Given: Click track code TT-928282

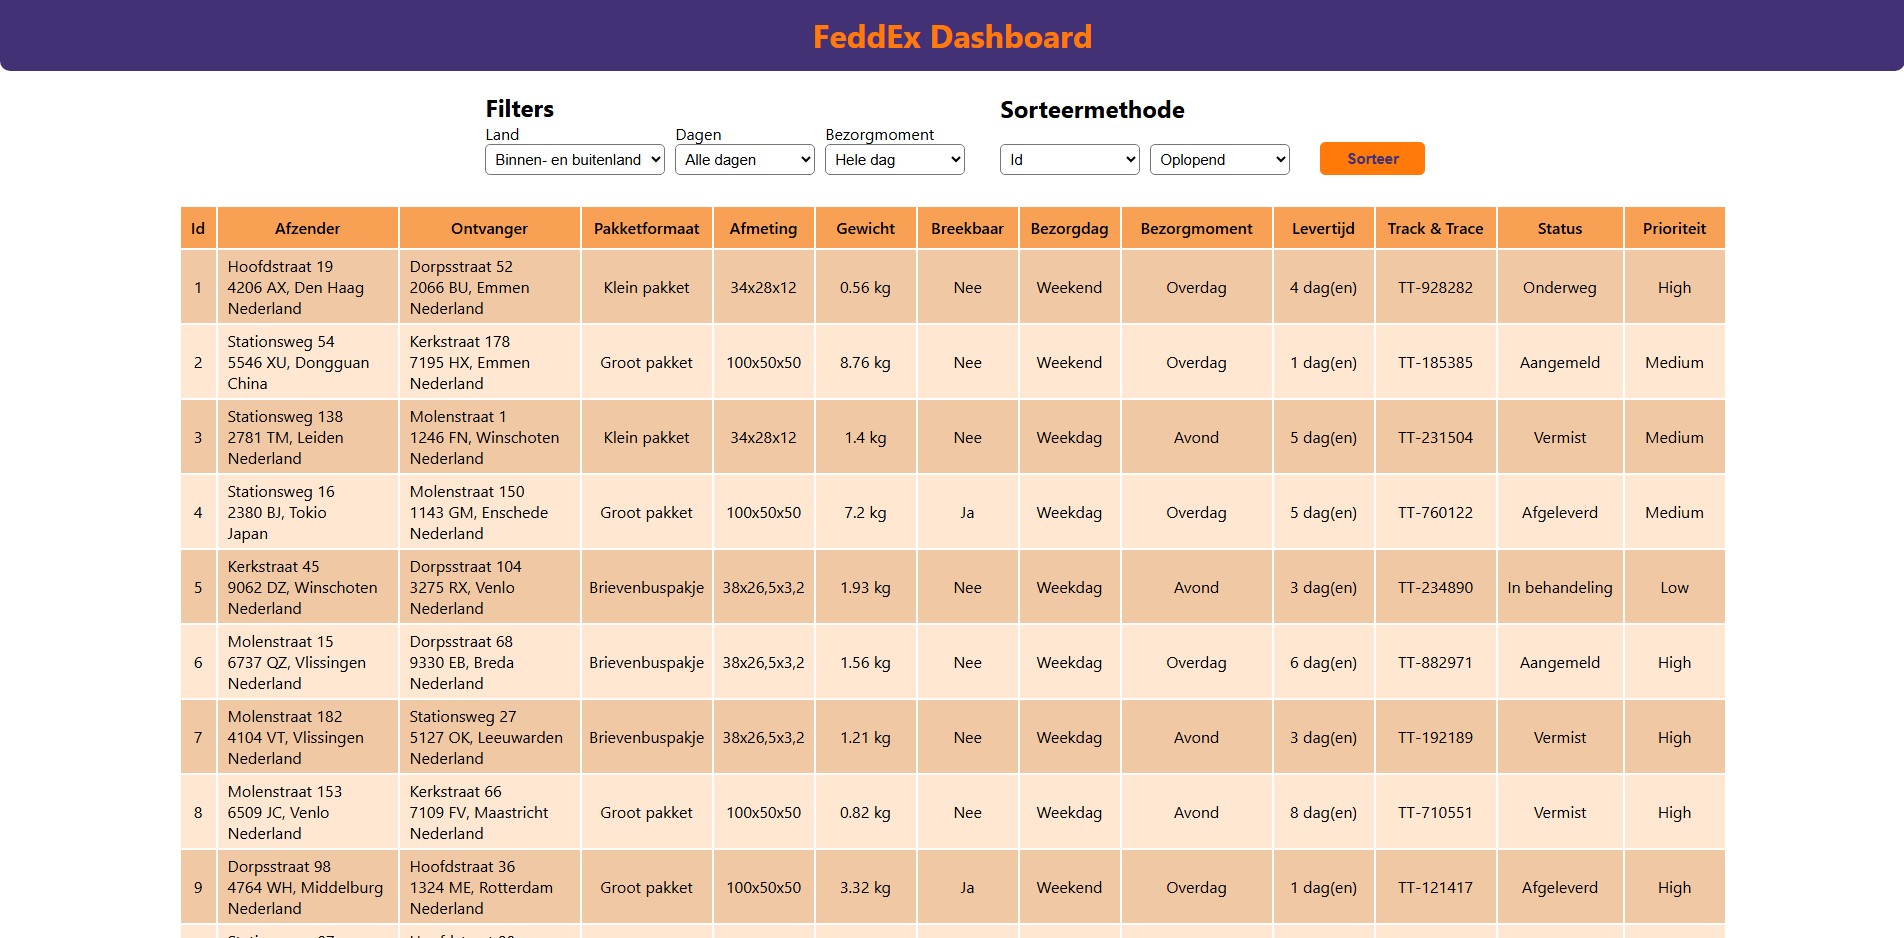Looking at the screenshot, I should click(1435, 288).
